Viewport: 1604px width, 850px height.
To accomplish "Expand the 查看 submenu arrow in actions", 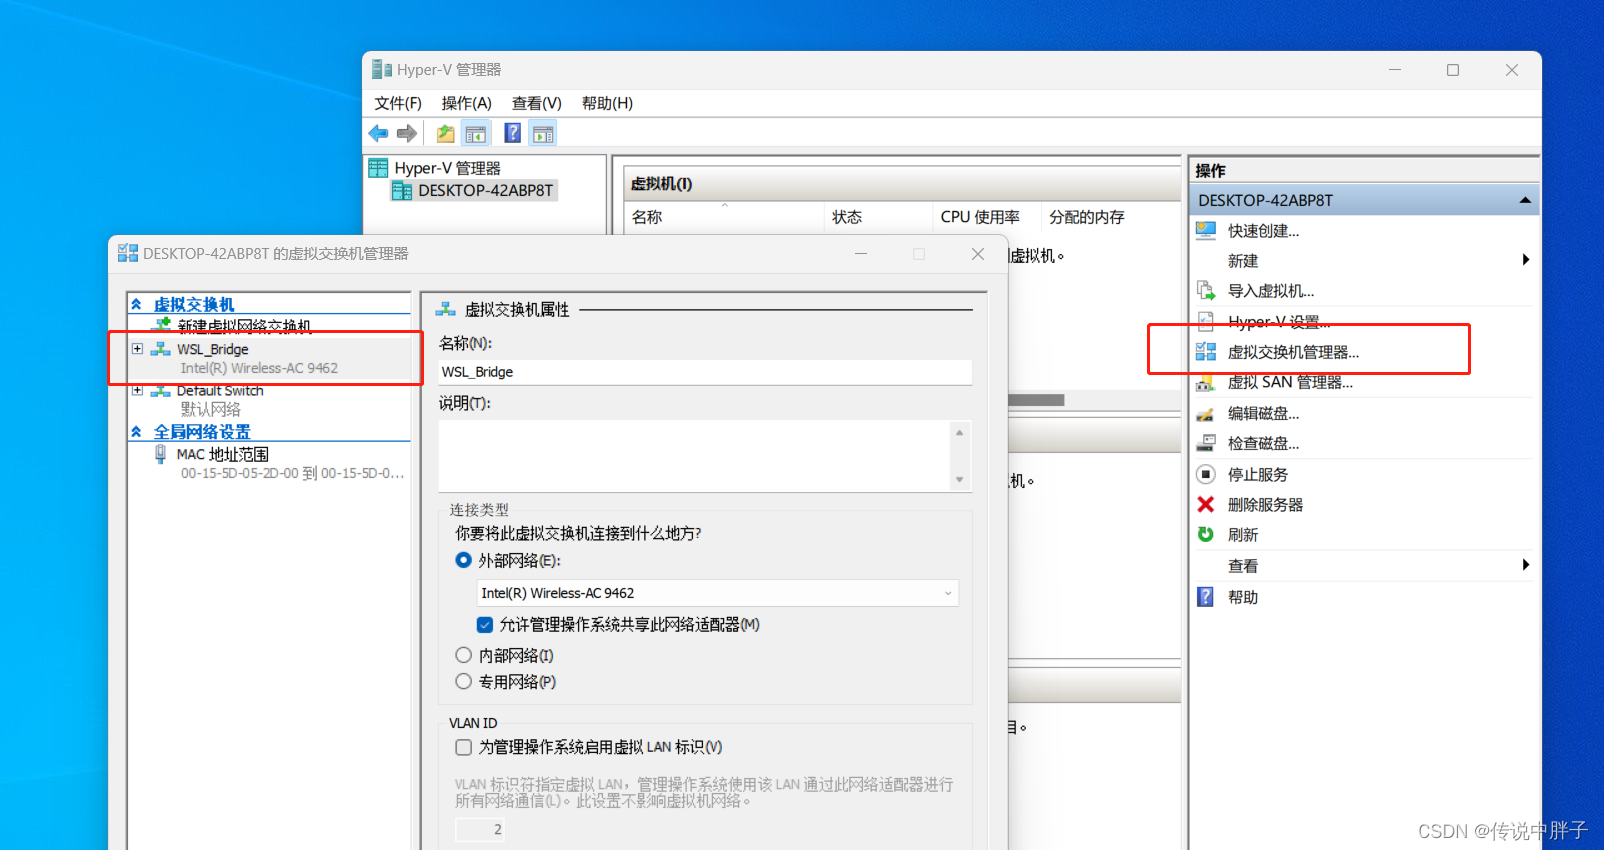I will [x=1526, y=565].
